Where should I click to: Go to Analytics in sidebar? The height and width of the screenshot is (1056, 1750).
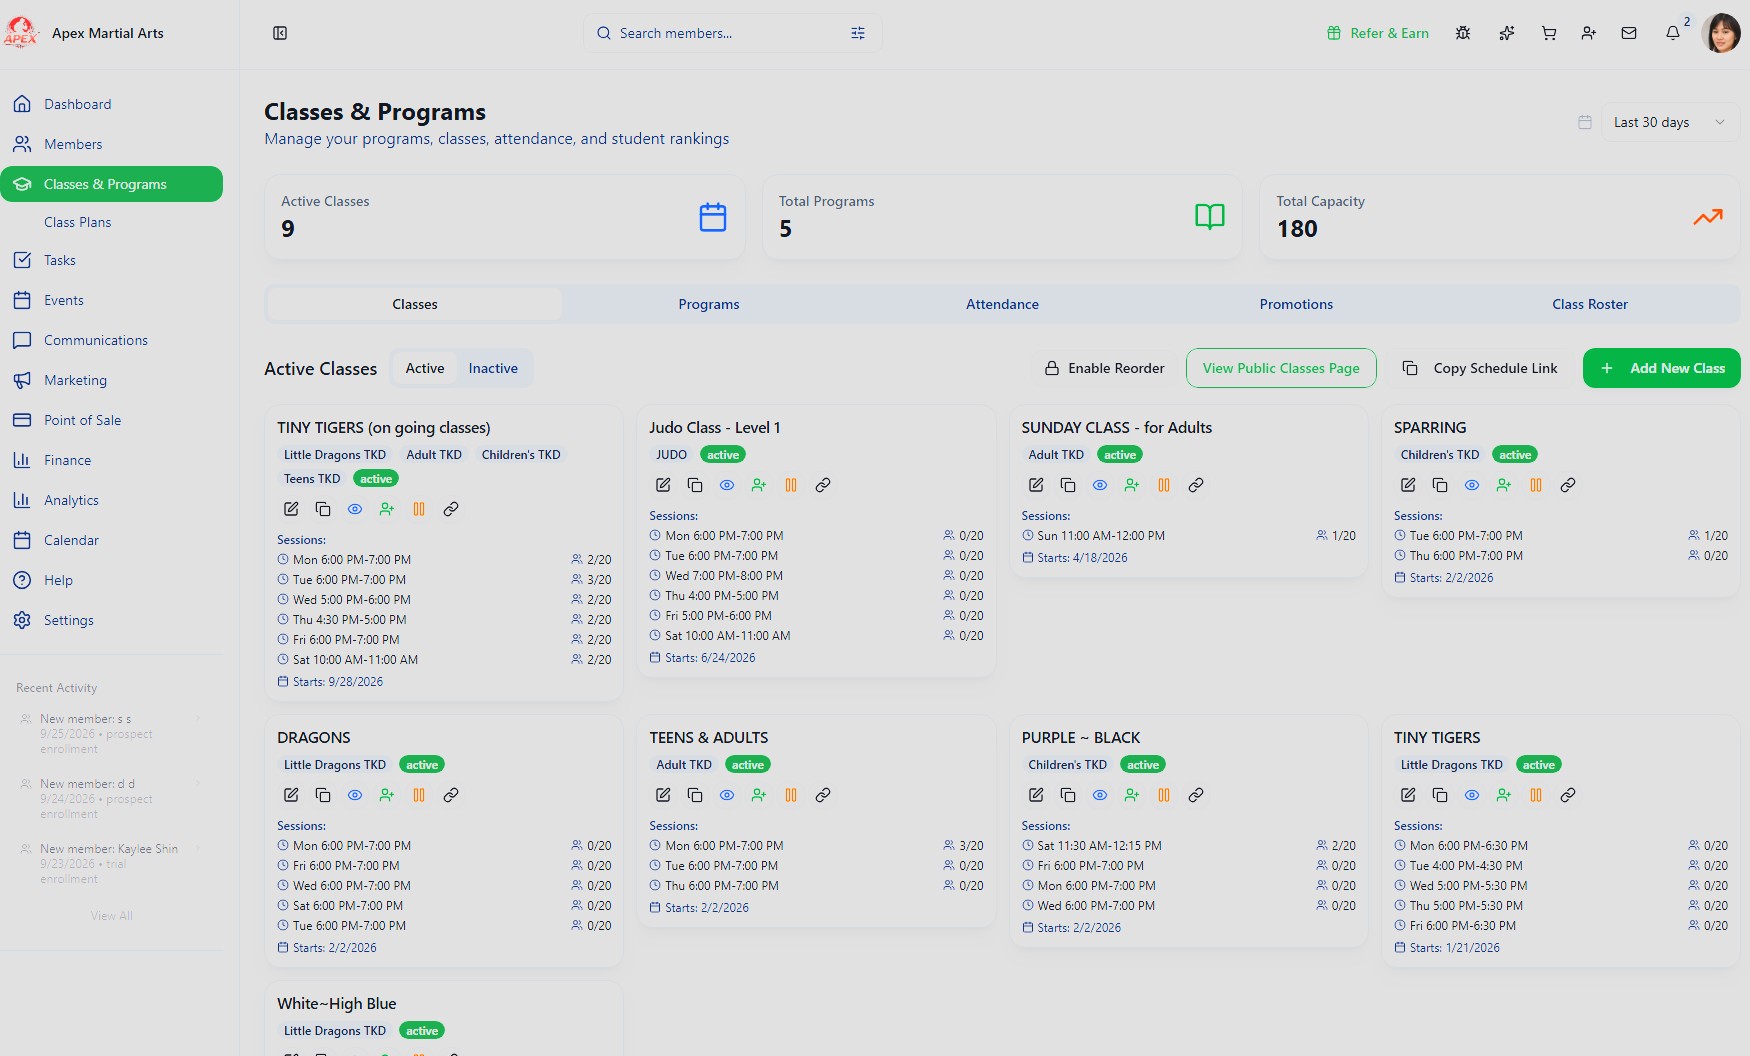pos(112,500)
